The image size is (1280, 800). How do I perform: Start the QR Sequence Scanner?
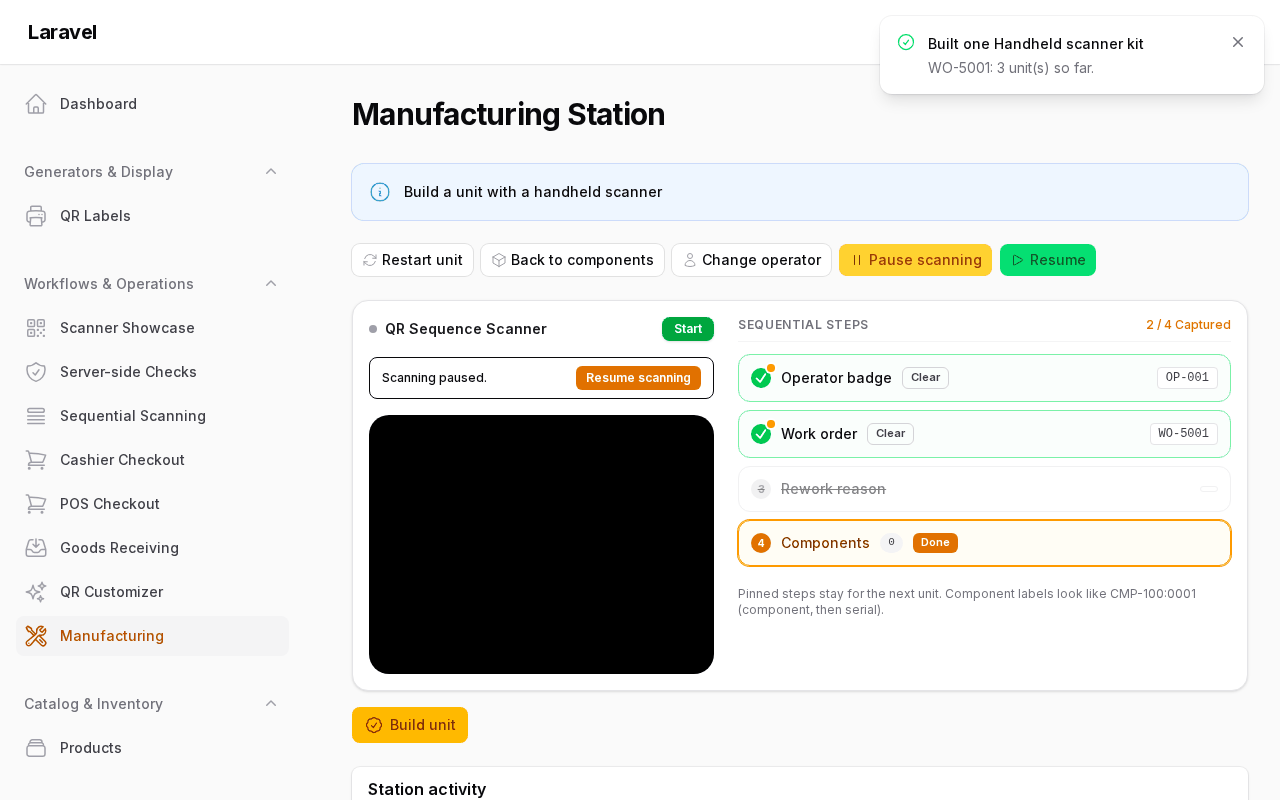(688, 329)
